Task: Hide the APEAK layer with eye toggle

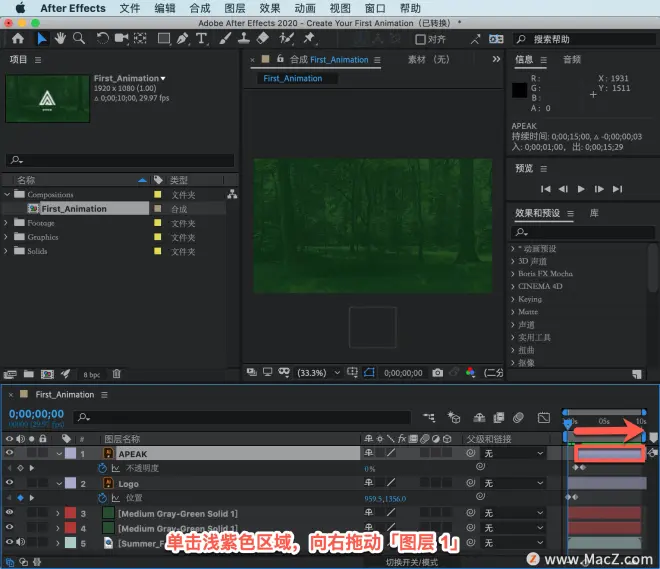Action: tap(9, 453)
